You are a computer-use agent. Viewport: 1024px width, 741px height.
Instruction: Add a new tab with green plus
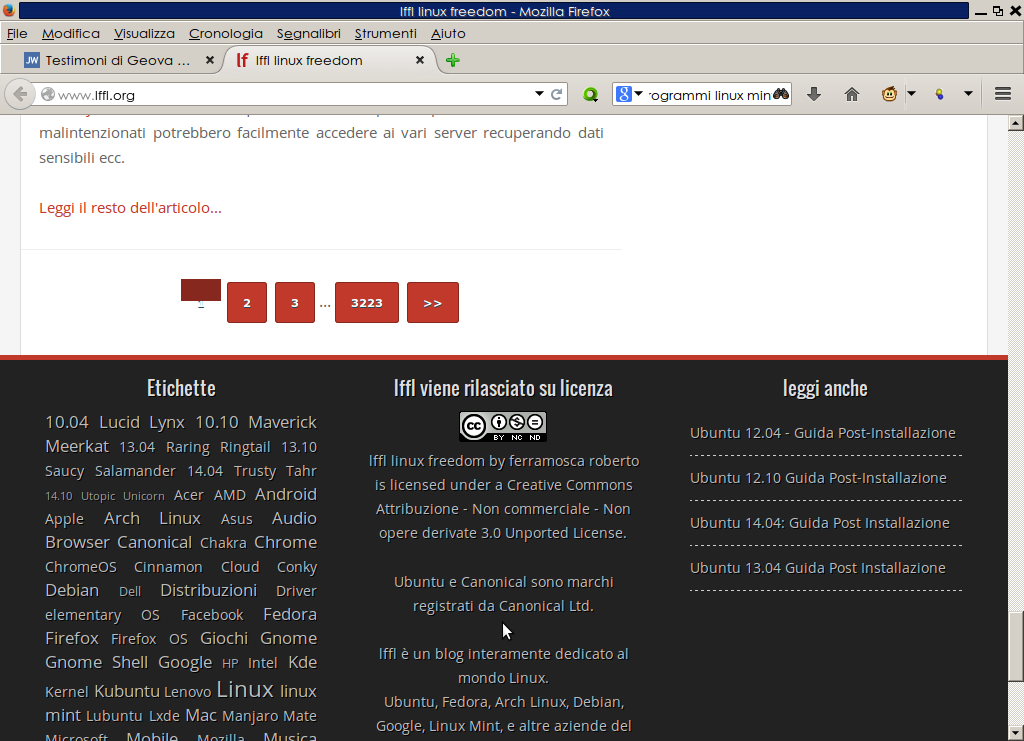pos(453,61)
